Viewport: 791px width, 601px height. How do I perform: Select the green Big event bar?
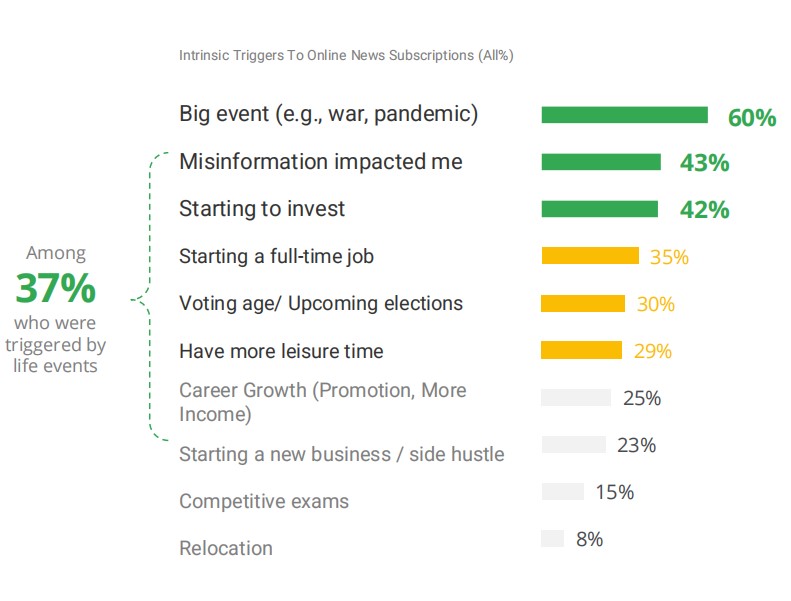click(x=624, y=115)
